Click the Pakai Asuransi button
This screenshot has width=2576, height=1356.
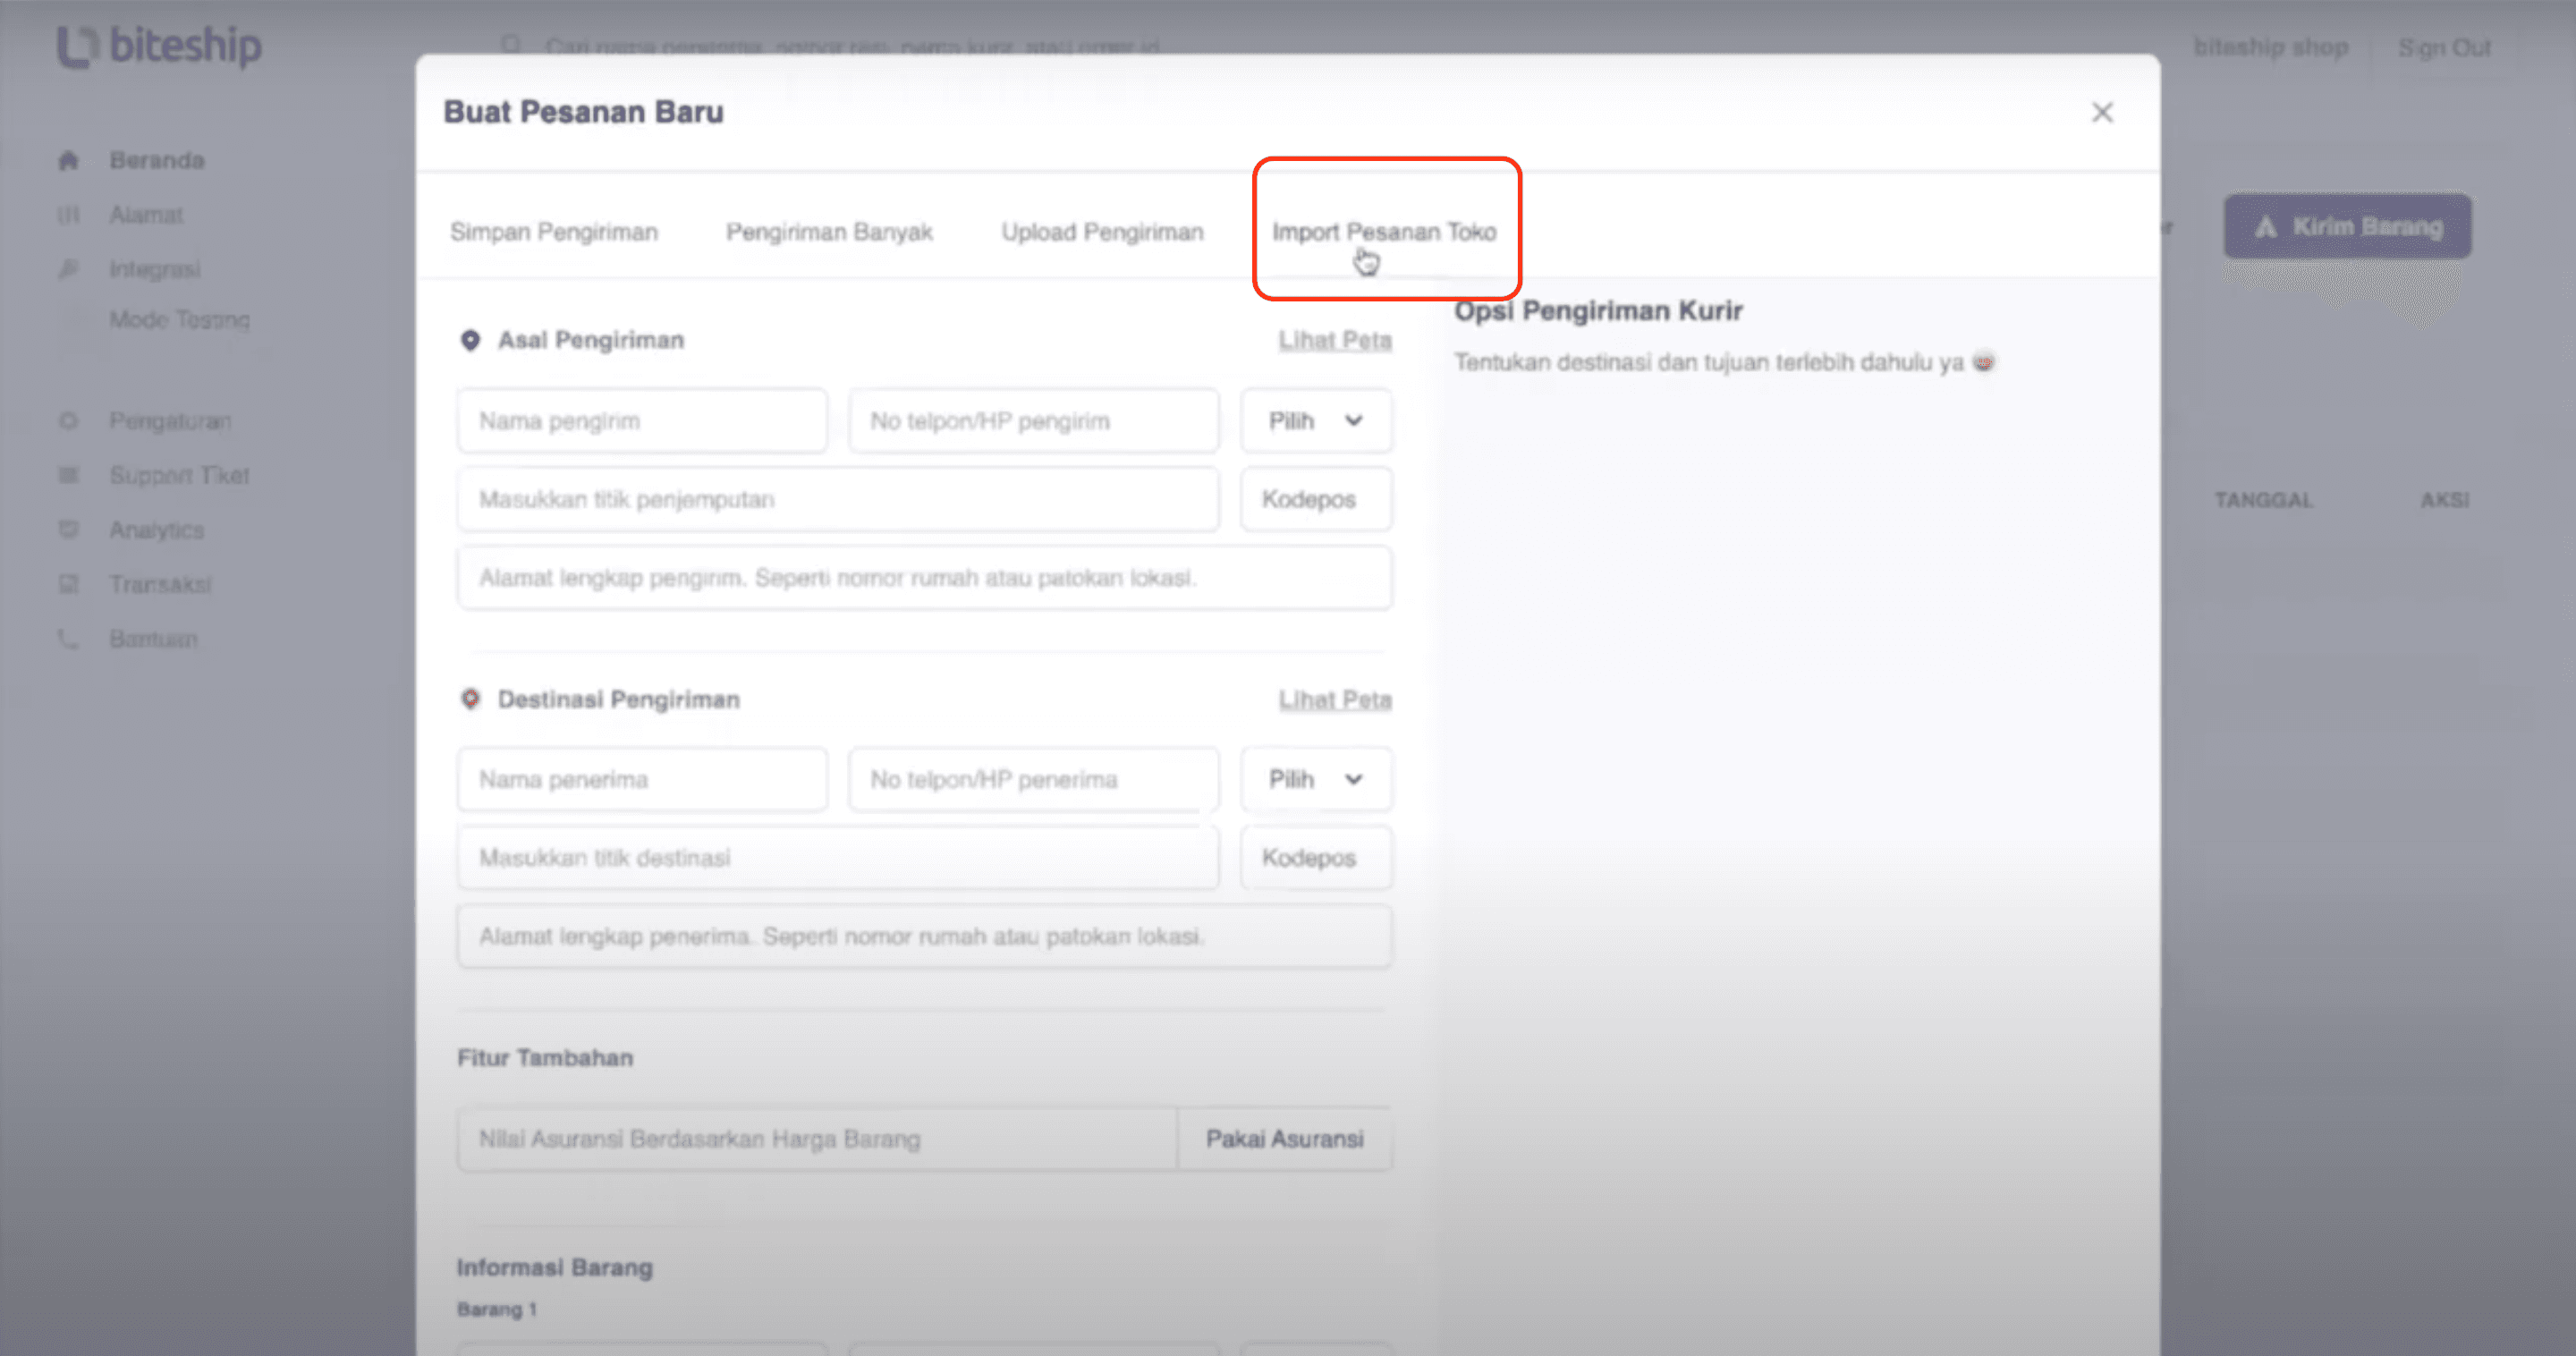(1285, 1139)
